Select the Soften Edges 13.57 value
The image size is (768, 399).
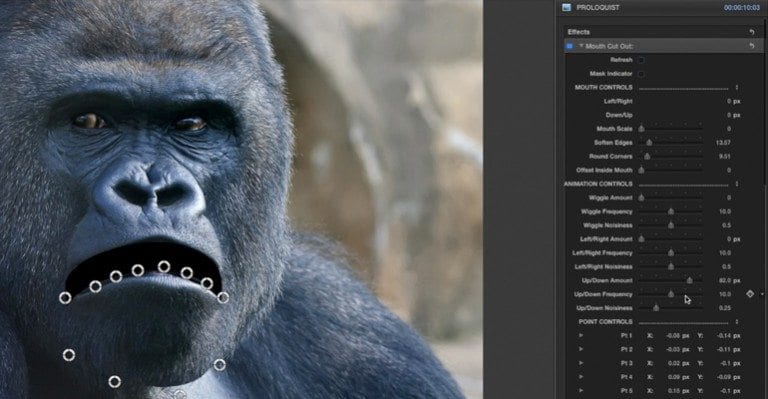(x=723, y=142)
